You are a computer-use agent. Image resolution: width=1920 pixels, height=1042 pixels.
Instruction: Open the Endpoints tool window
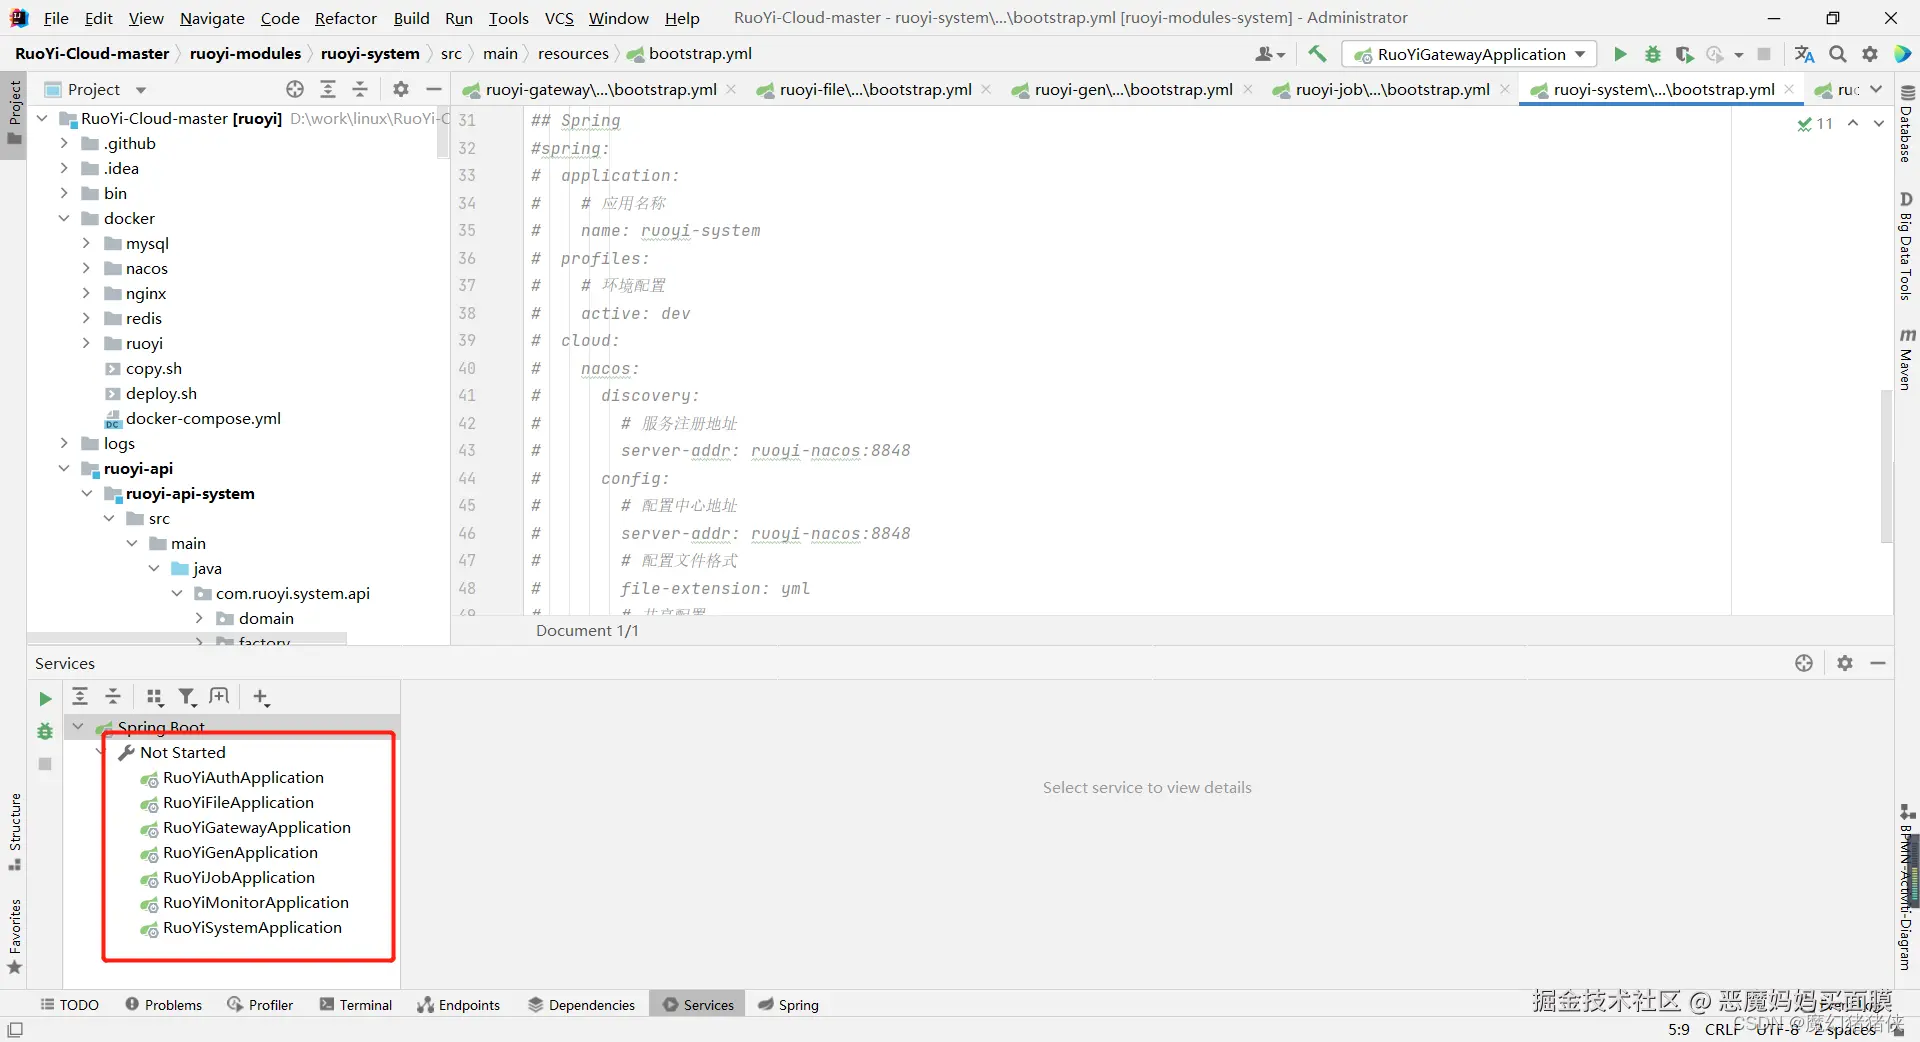click(459, 1005)
